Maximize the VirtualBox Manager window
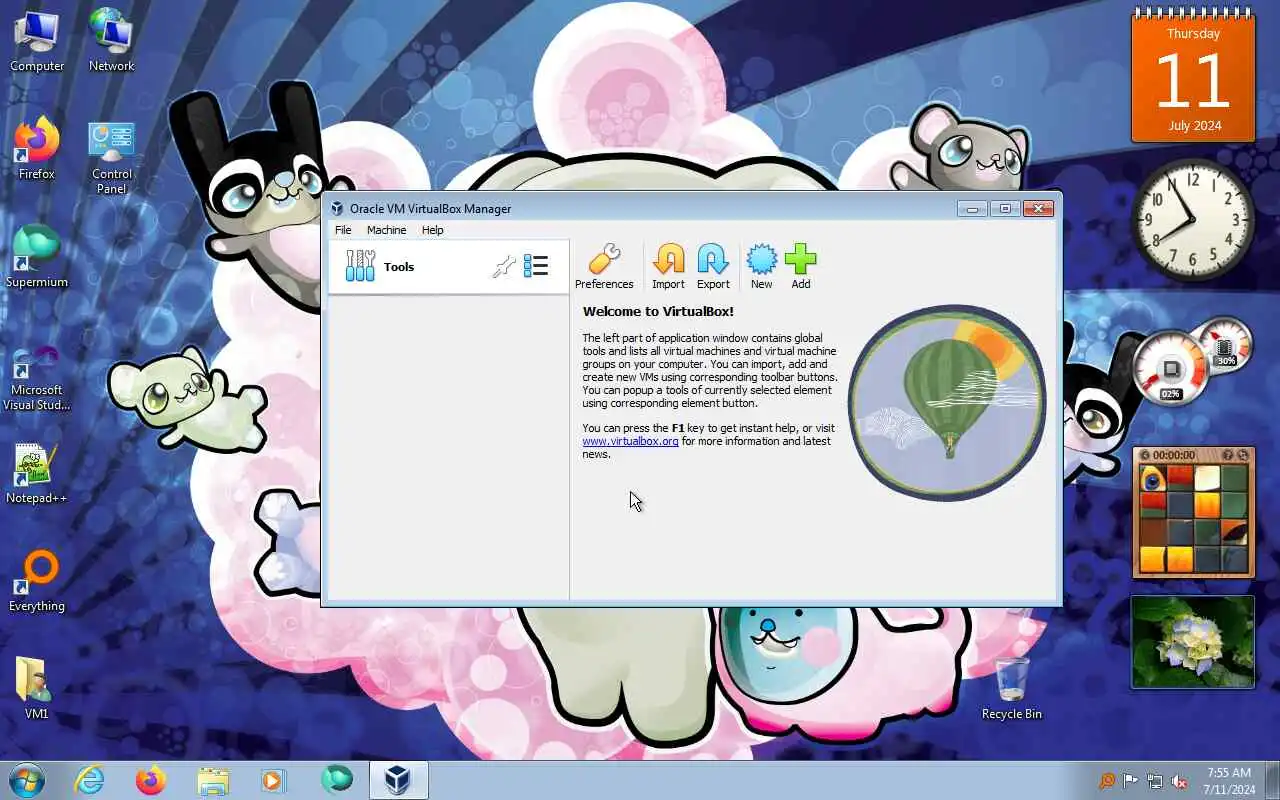The image size is (1280, 800). [1005, 209]
